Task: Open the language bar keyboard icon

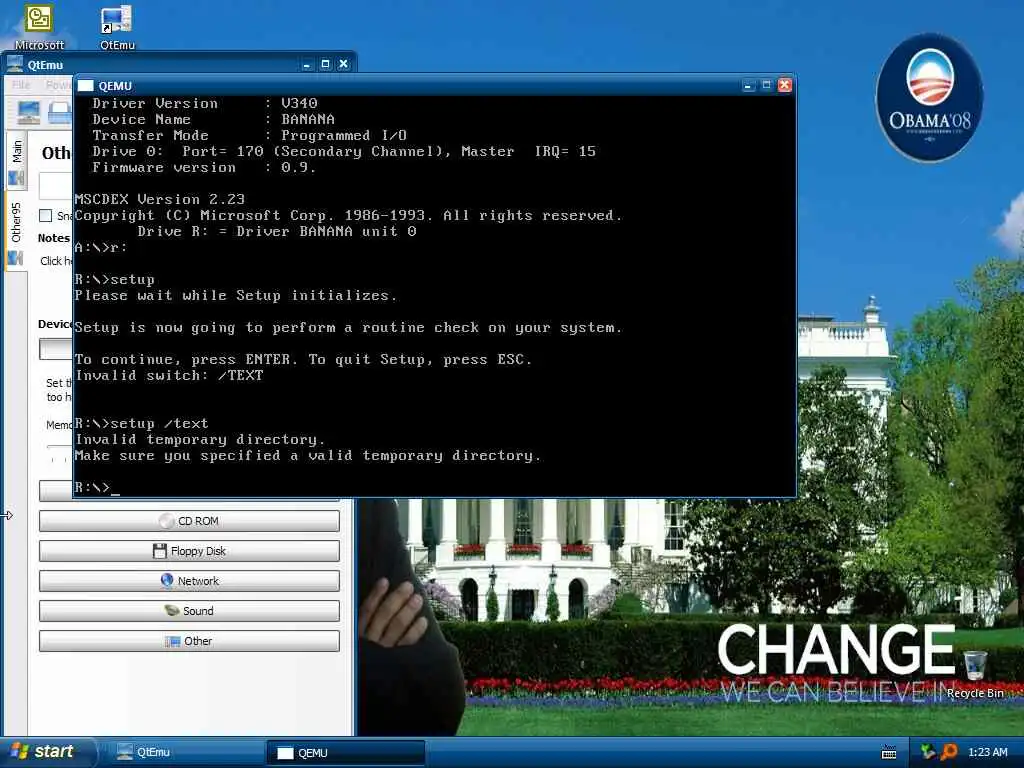Action: [x=889, y=752]
